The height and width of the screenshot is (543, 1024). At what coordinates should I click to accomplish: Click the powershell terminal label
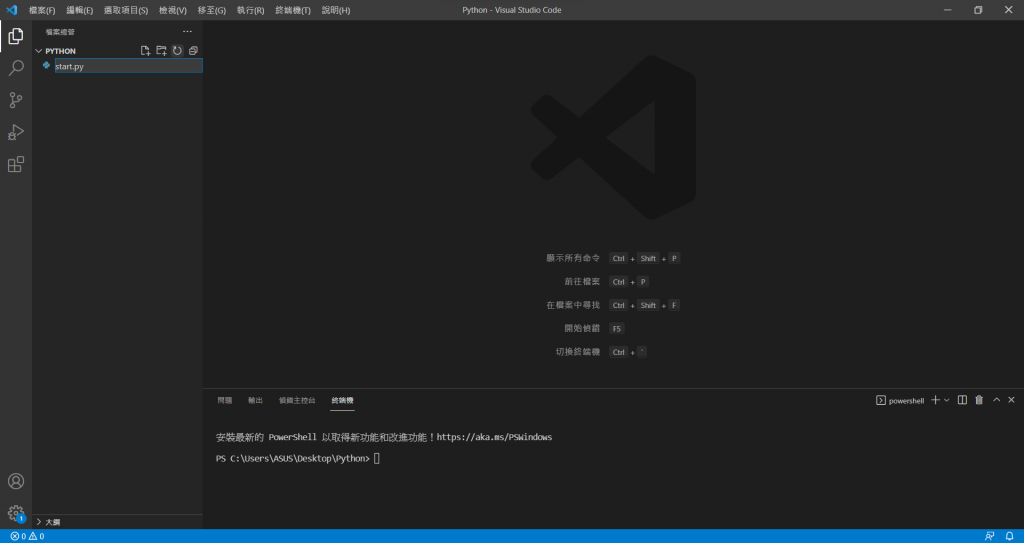point(906,401)
